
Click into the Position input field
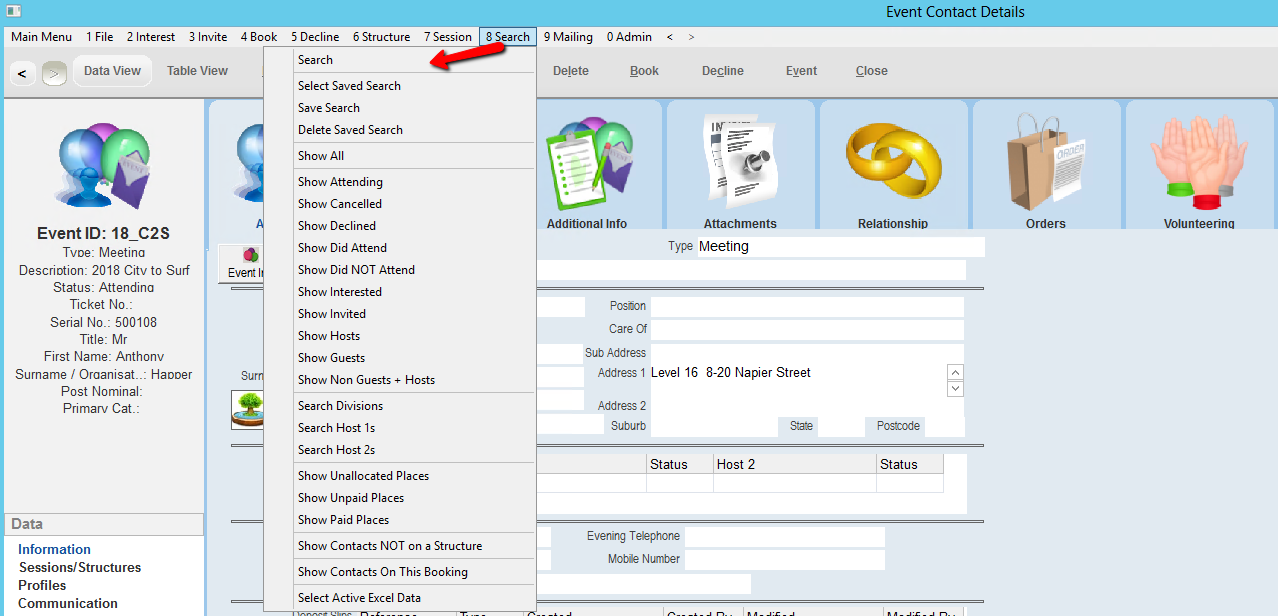(x=806, y=306)
